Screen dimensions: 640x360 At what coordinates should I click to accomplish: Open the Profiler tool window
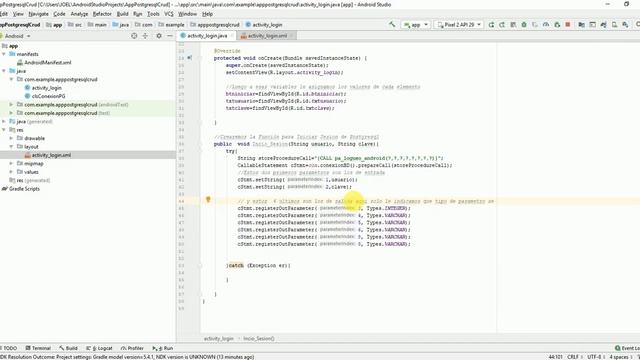pyautogui.click(x=132, y=348)
